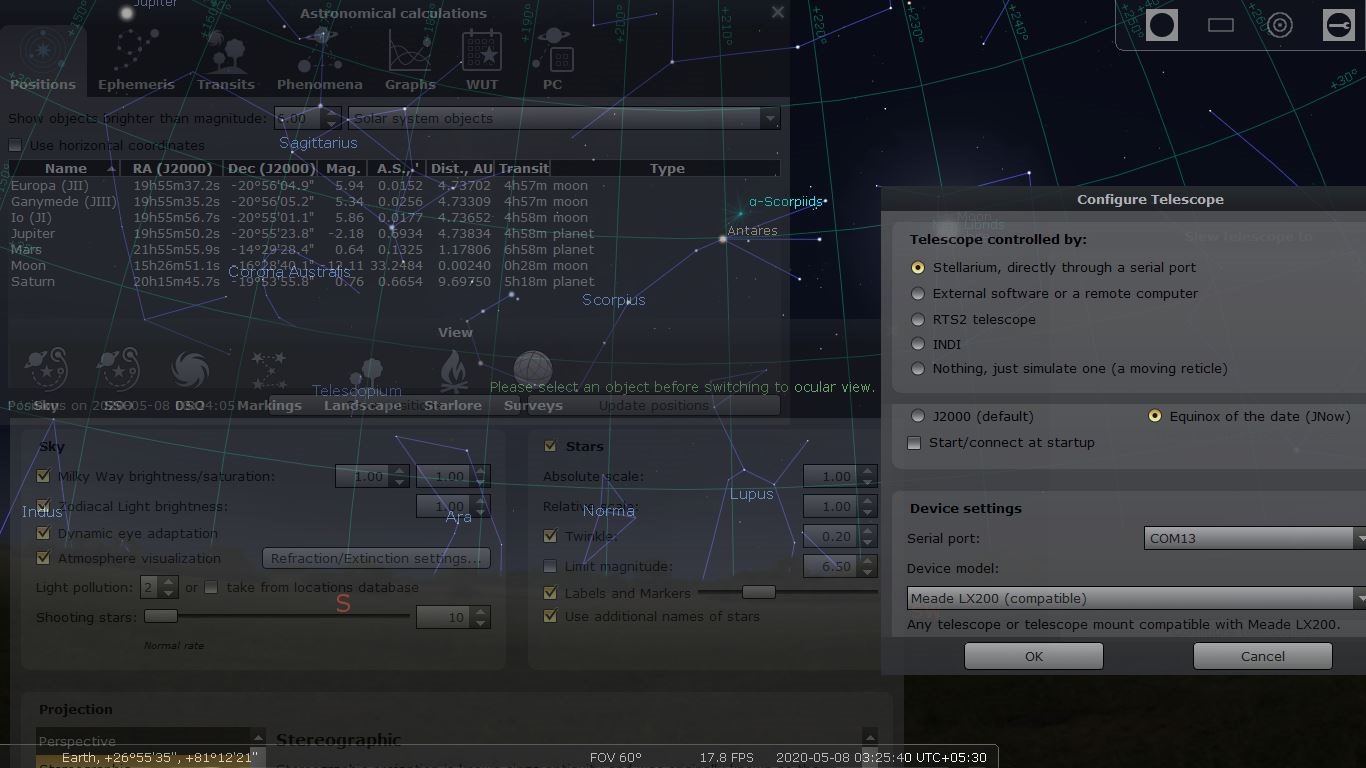
Task: Click the Graphs chart icon
Action: 410,48
